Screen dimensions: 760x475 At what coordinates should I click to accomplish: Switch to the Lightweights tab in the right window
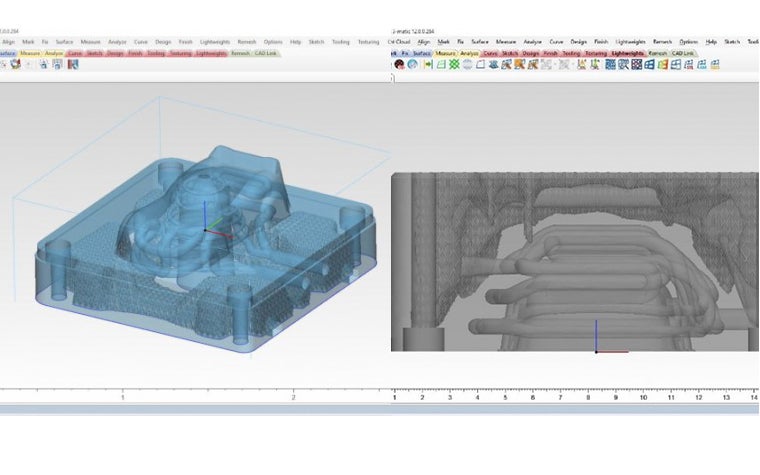pos(627,52)
